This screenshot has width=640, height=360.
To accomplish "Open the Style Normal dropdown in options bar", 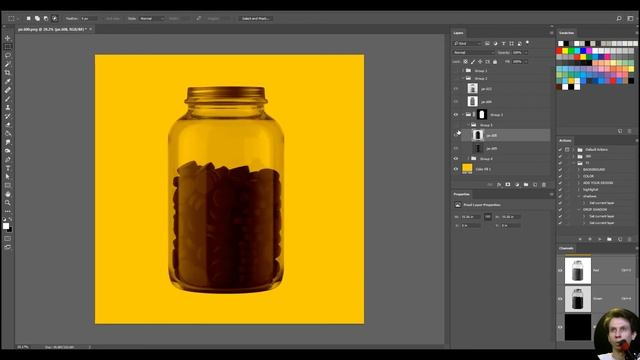I will click(x=151, y=18).
